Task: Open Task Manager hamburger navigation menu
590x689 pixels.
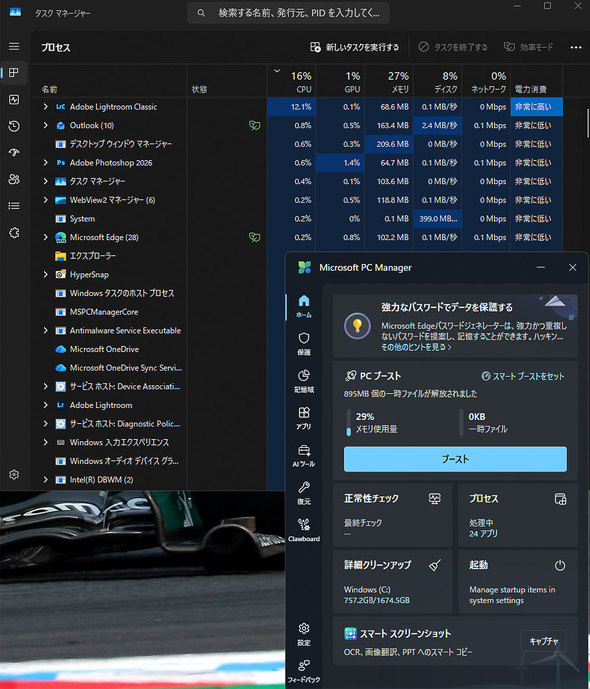Action: click(14, 47)
